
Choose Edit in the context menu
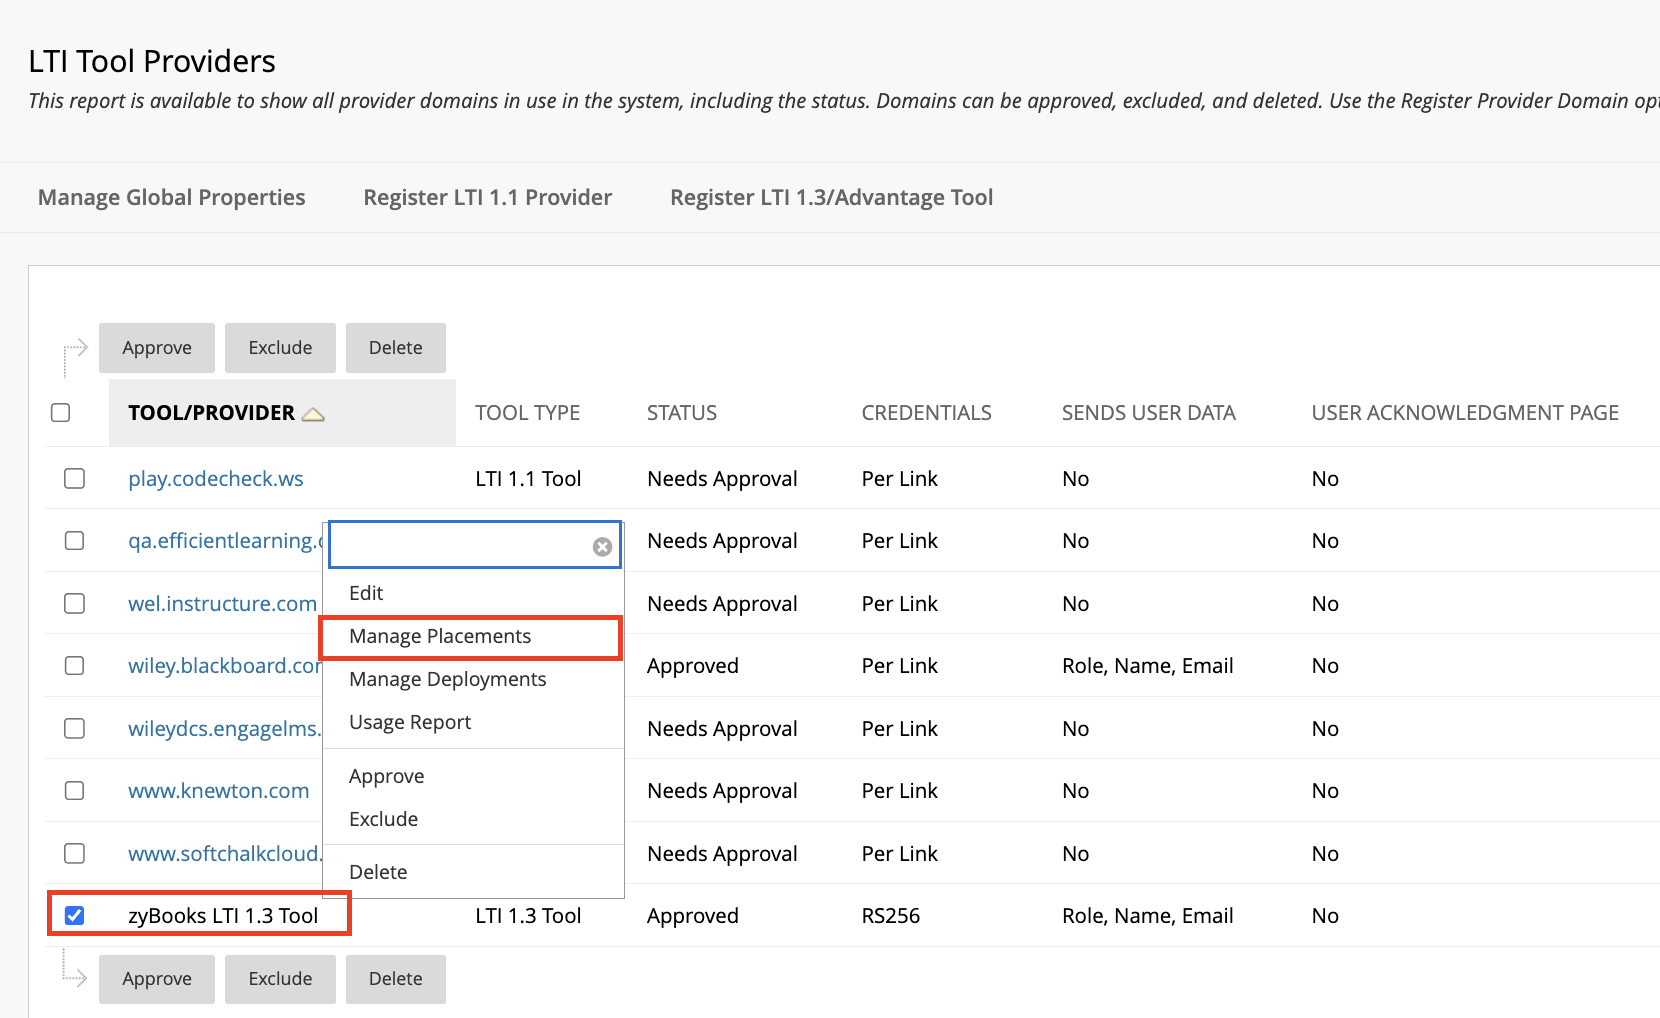(x=365, y=592)
